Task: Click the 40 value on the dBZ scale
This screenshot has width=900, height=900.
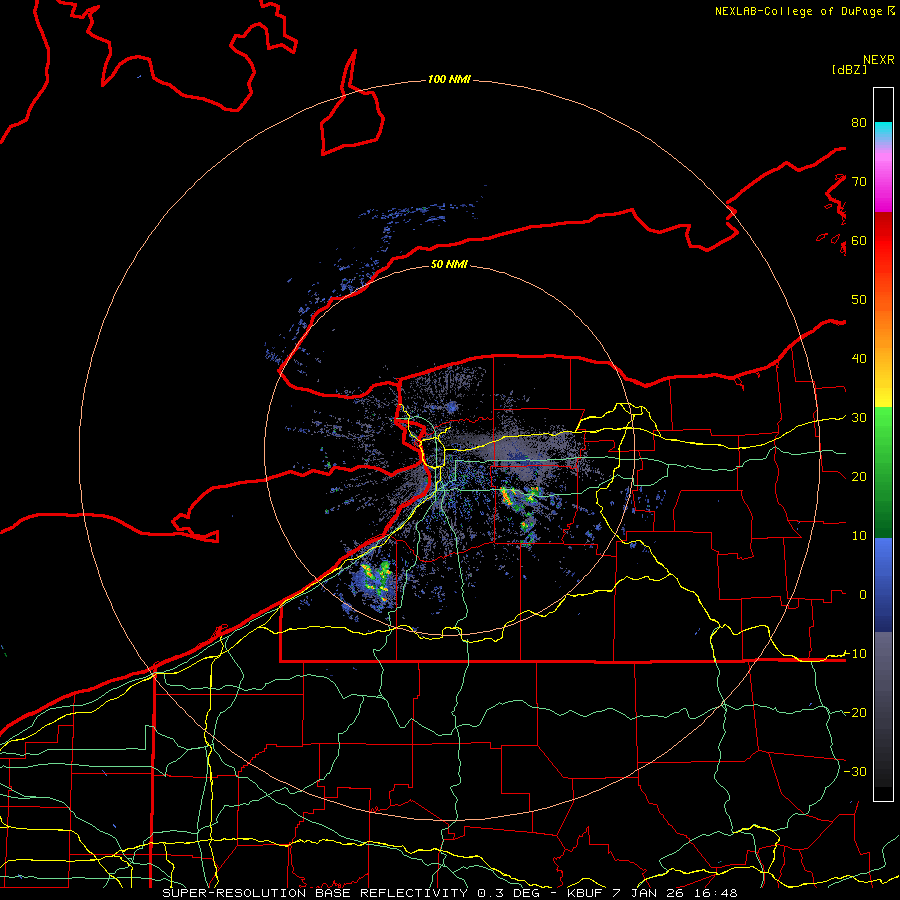Action: (x=859, y=359)
